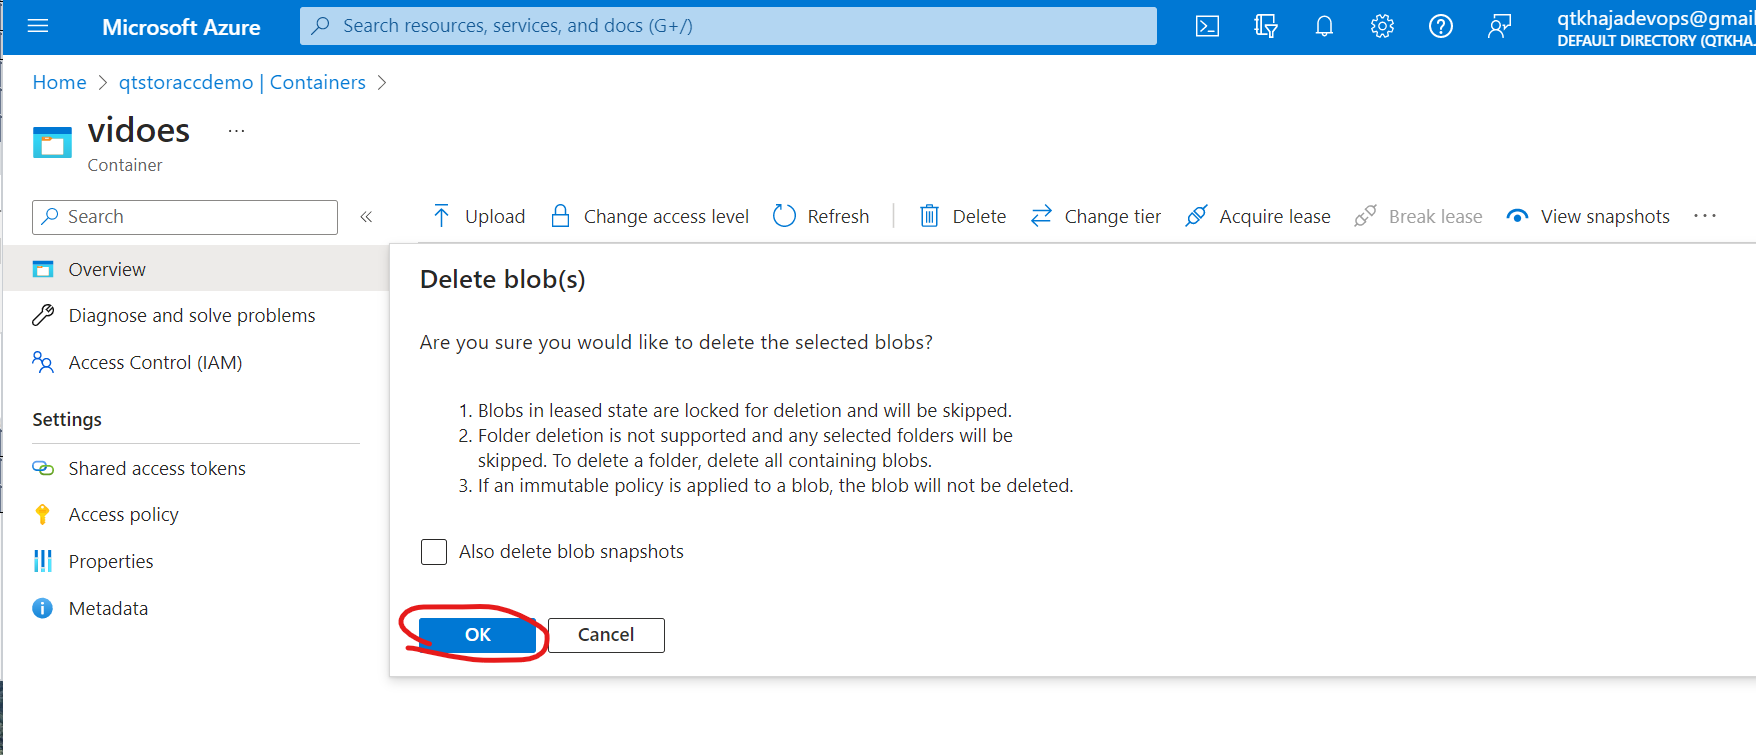1756x755 pixels.
Task: Click Acquire lease in the toolbar
Action: coord(1257,216)
